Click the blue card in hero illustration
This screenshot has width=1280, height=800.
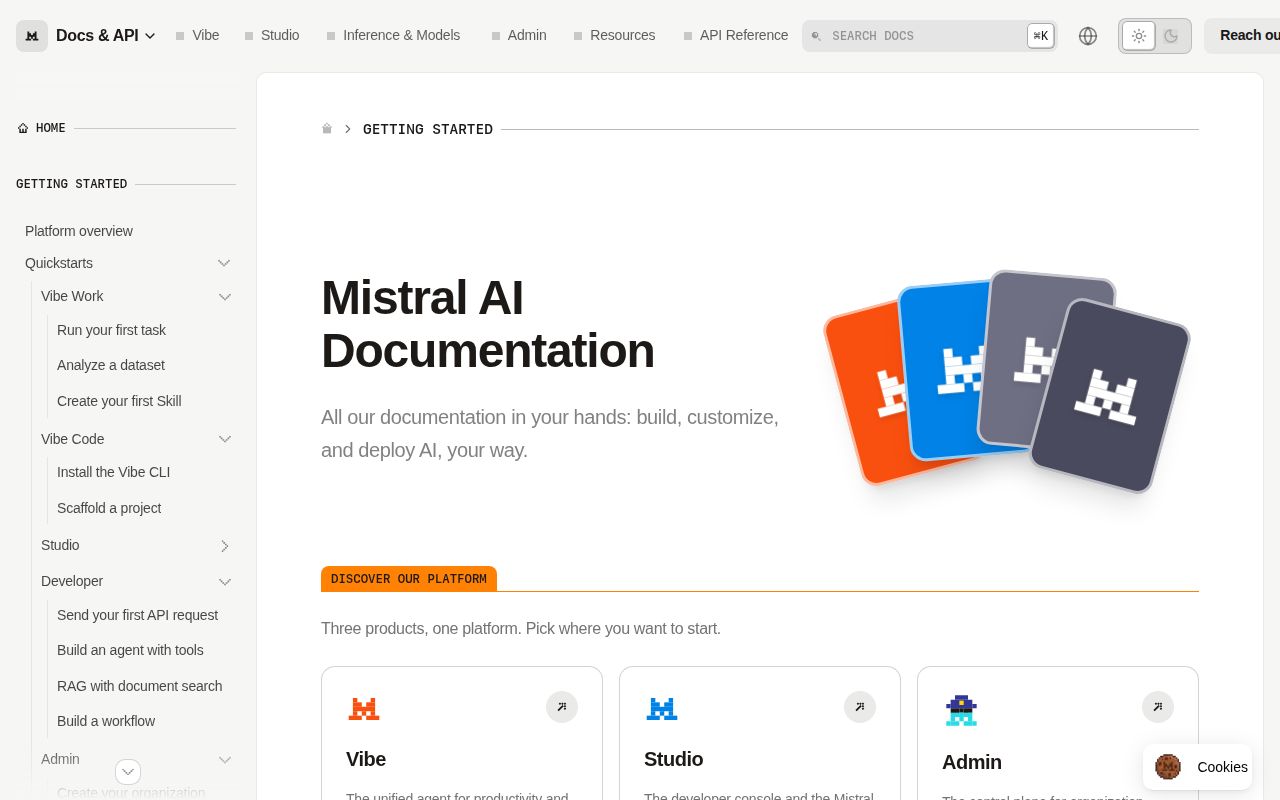[940, 370]
